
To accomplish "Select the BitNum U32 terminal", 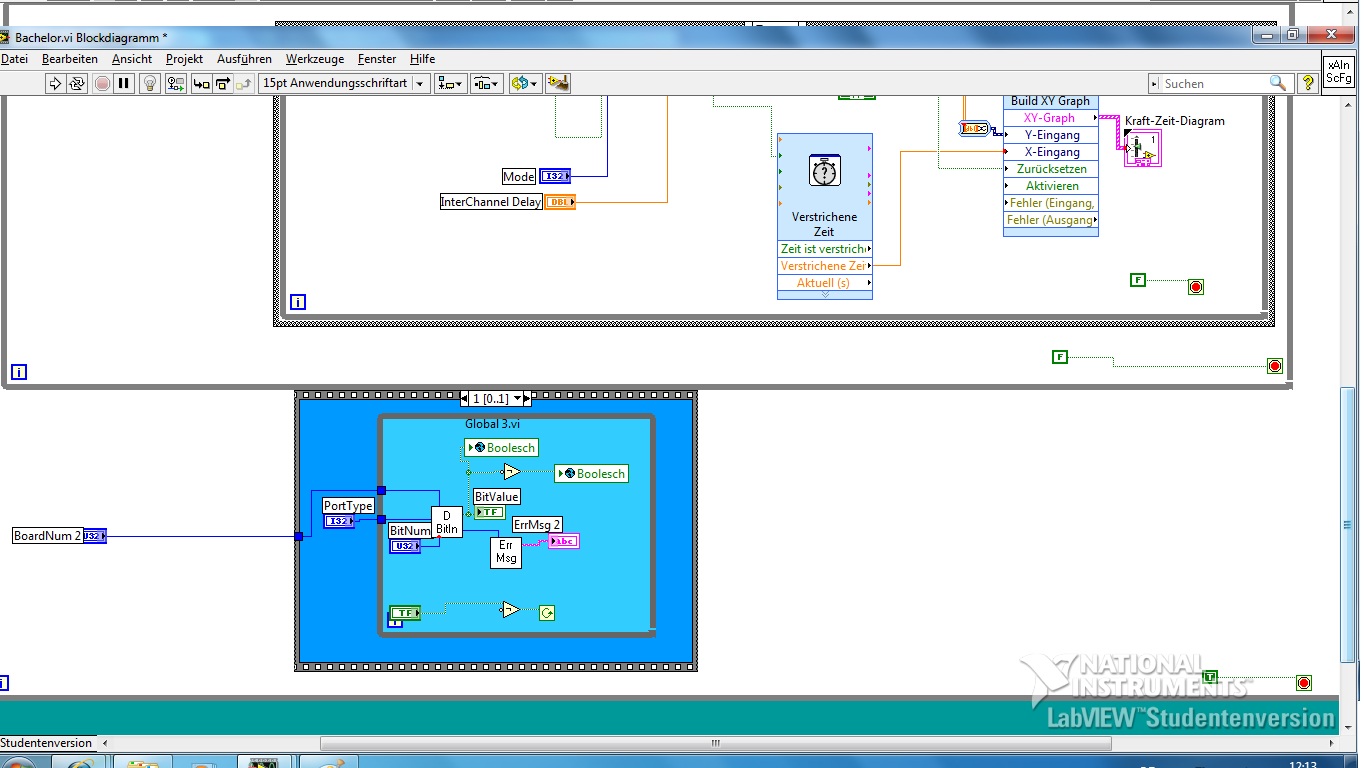I will (405, 546).
